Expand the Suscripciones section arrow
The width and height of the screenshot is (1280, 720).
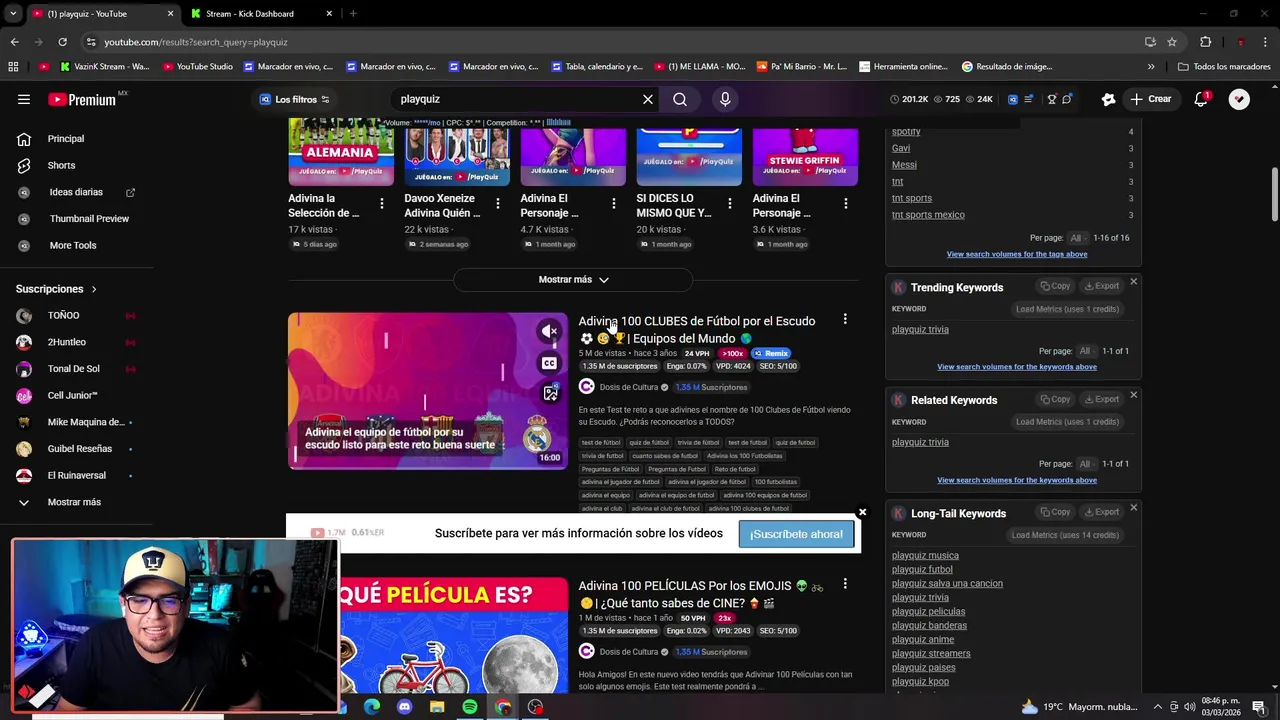(x=94, y=289)
